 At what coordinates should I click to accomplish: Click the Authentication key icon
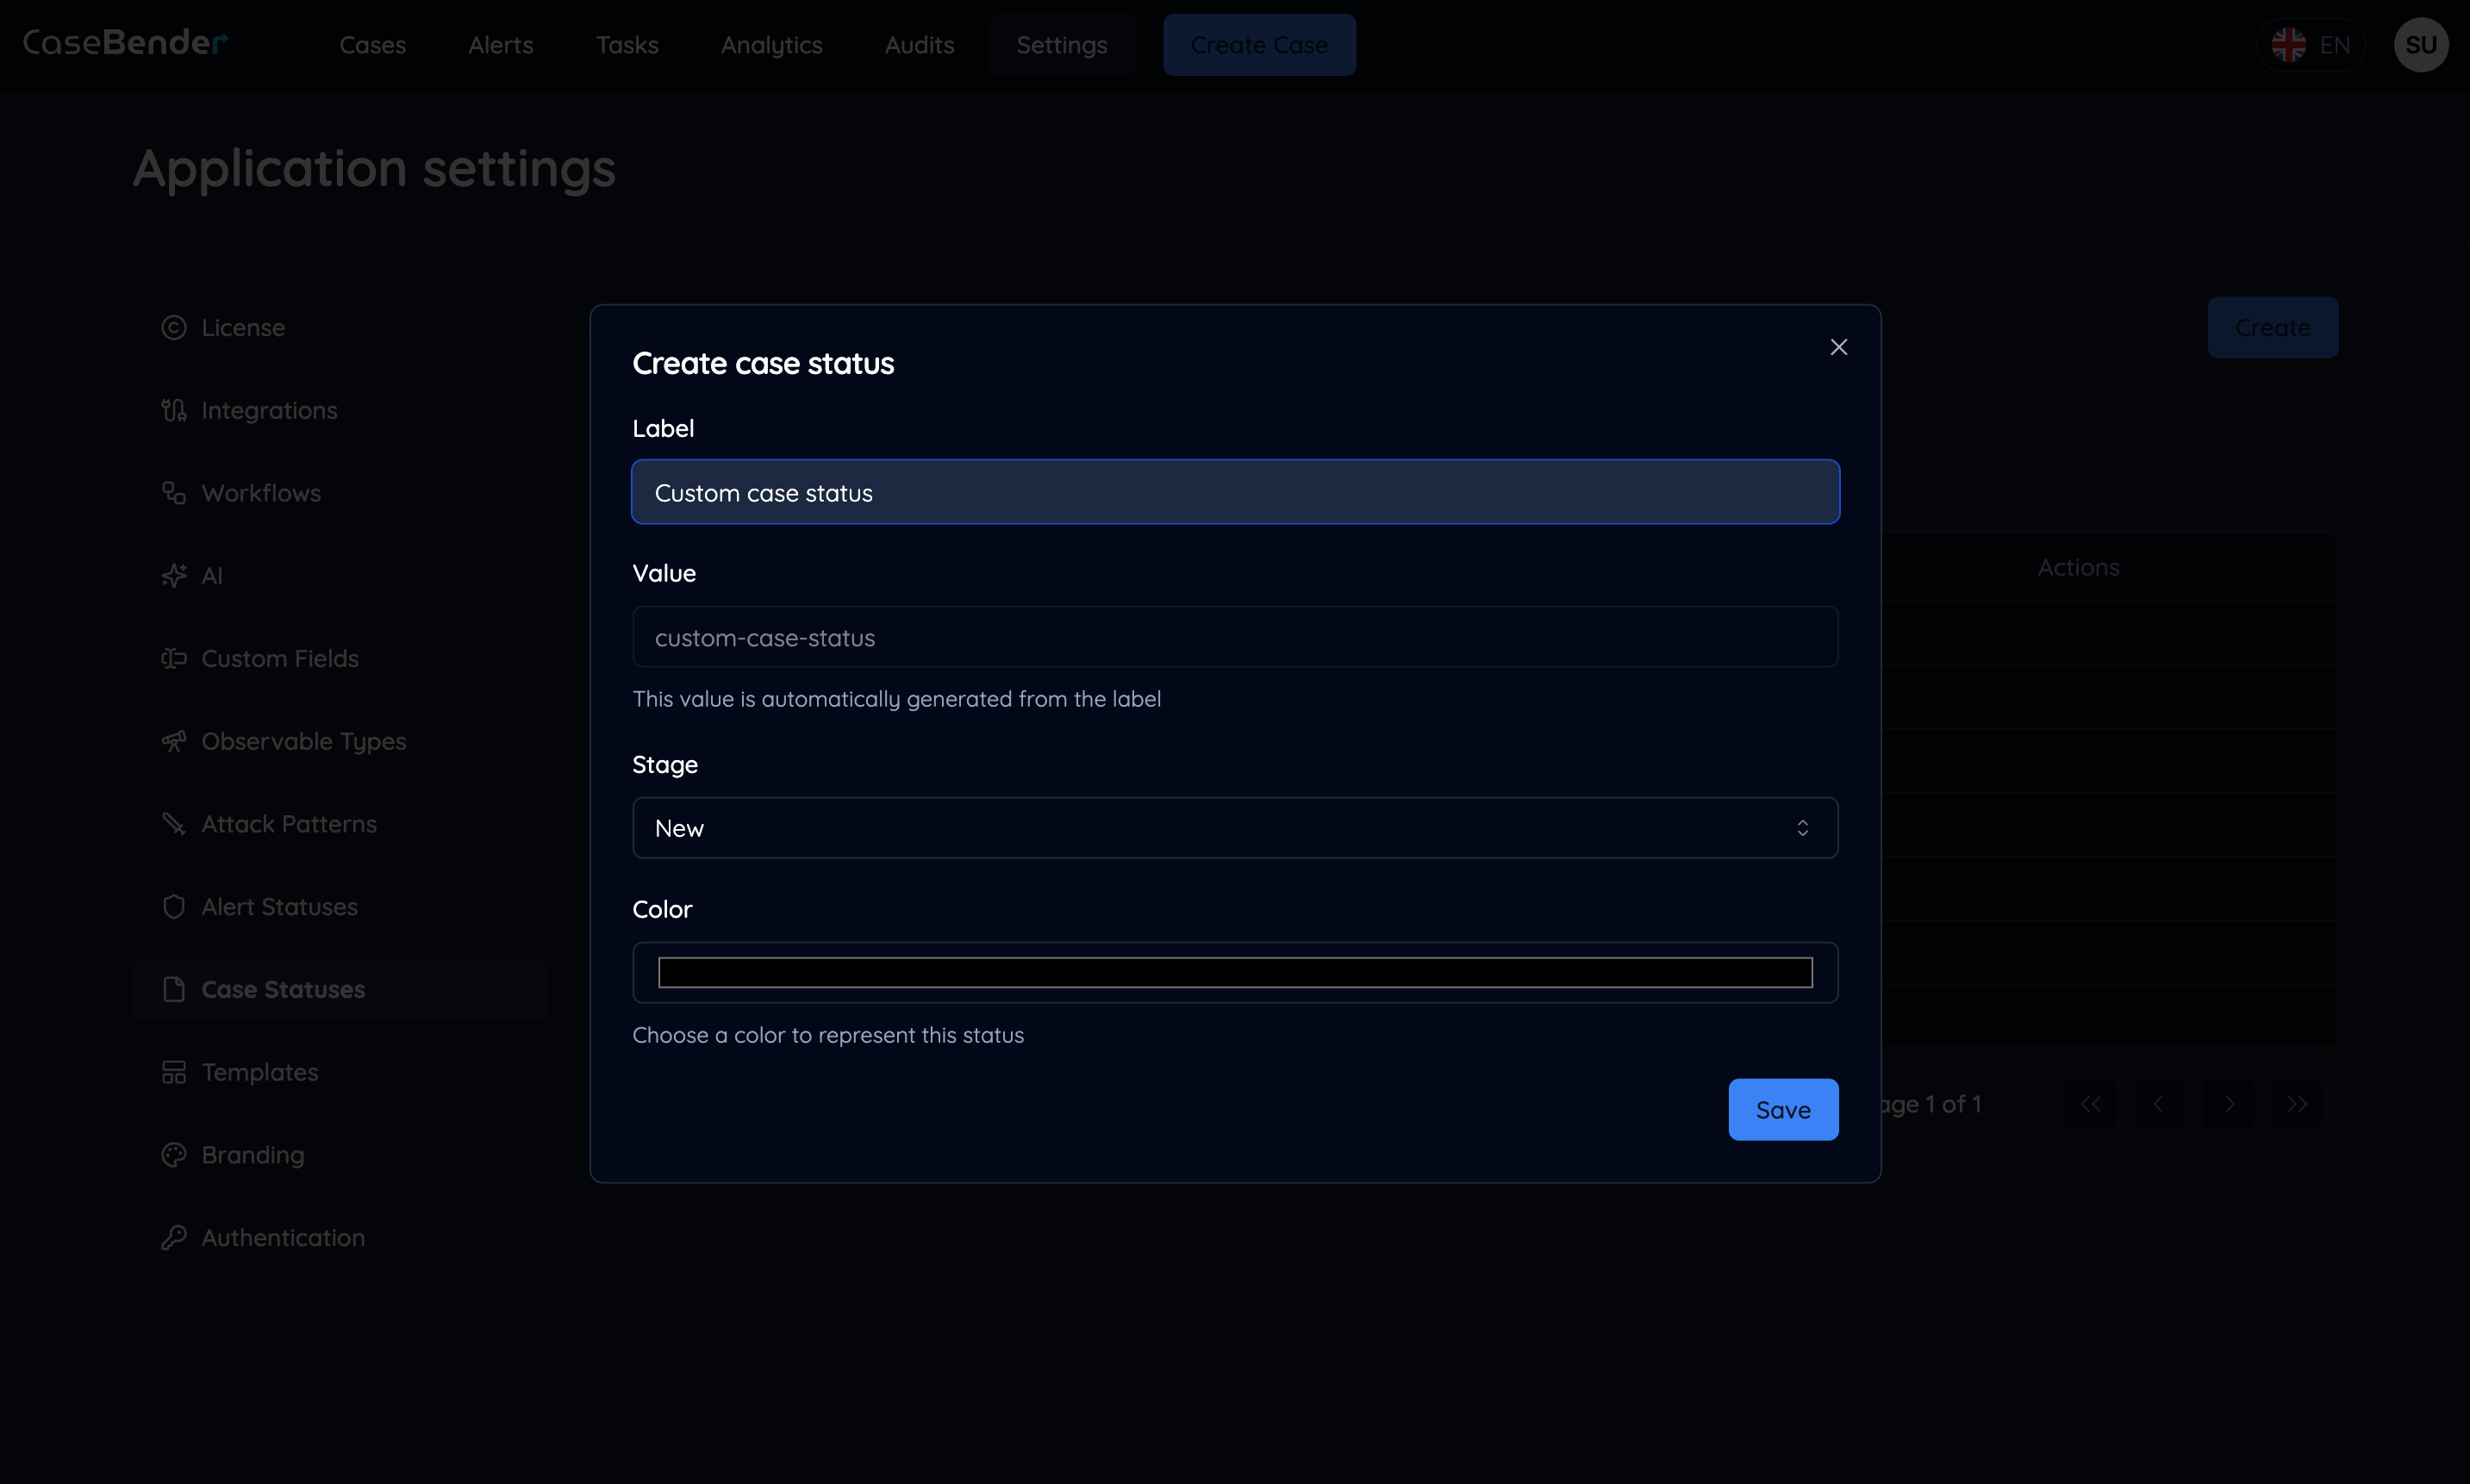174,1237
